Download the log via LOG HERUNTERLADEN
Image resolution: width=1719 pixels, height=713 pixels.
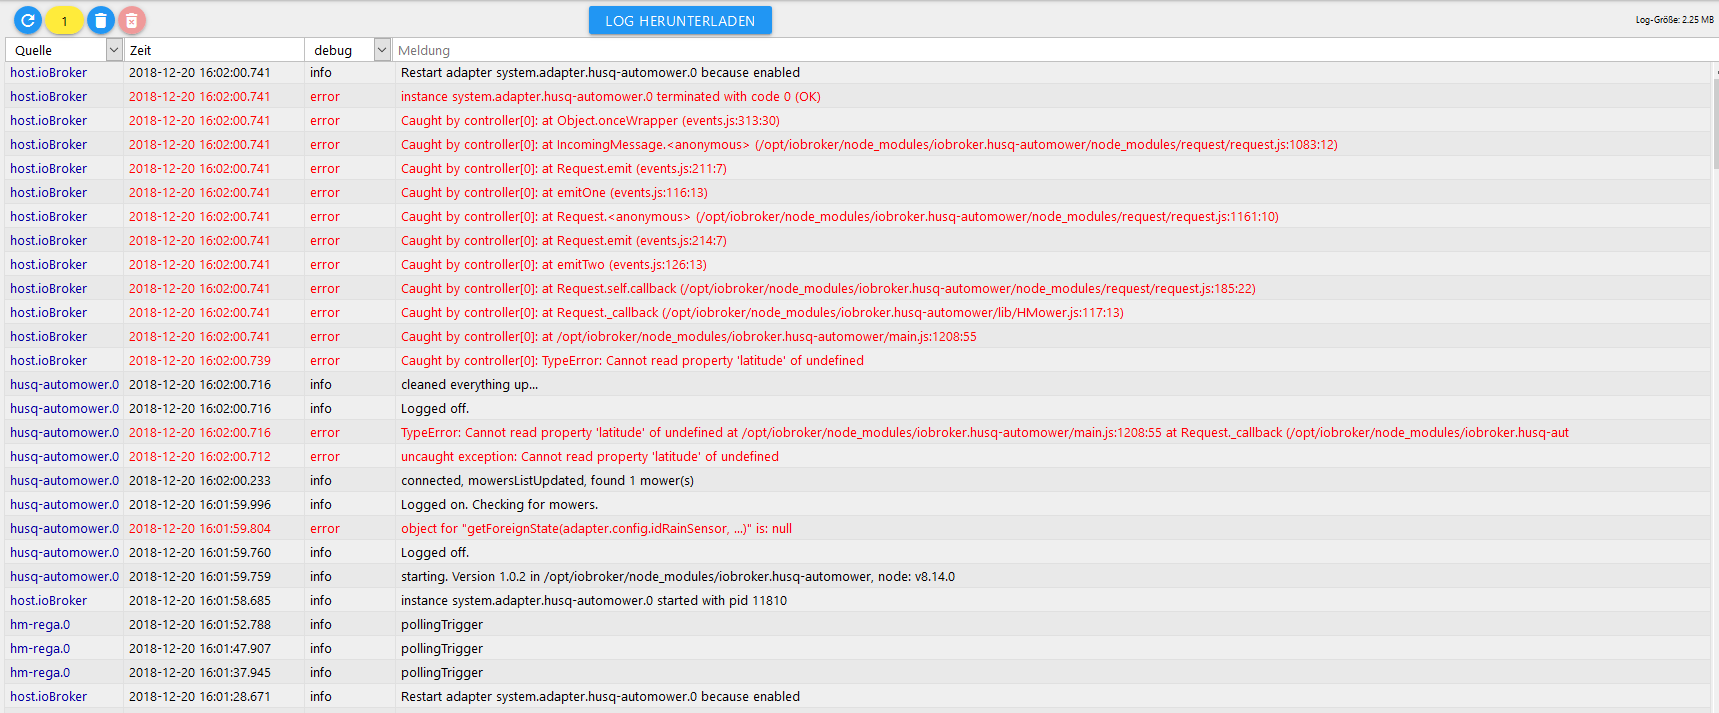(680, 20)
